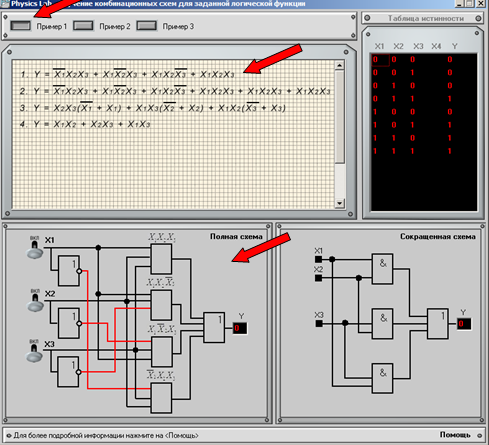This screenshot has width=489, height=445.
Task: Click the final OR gate of full scheme
Action: click(x=214, y=328)
